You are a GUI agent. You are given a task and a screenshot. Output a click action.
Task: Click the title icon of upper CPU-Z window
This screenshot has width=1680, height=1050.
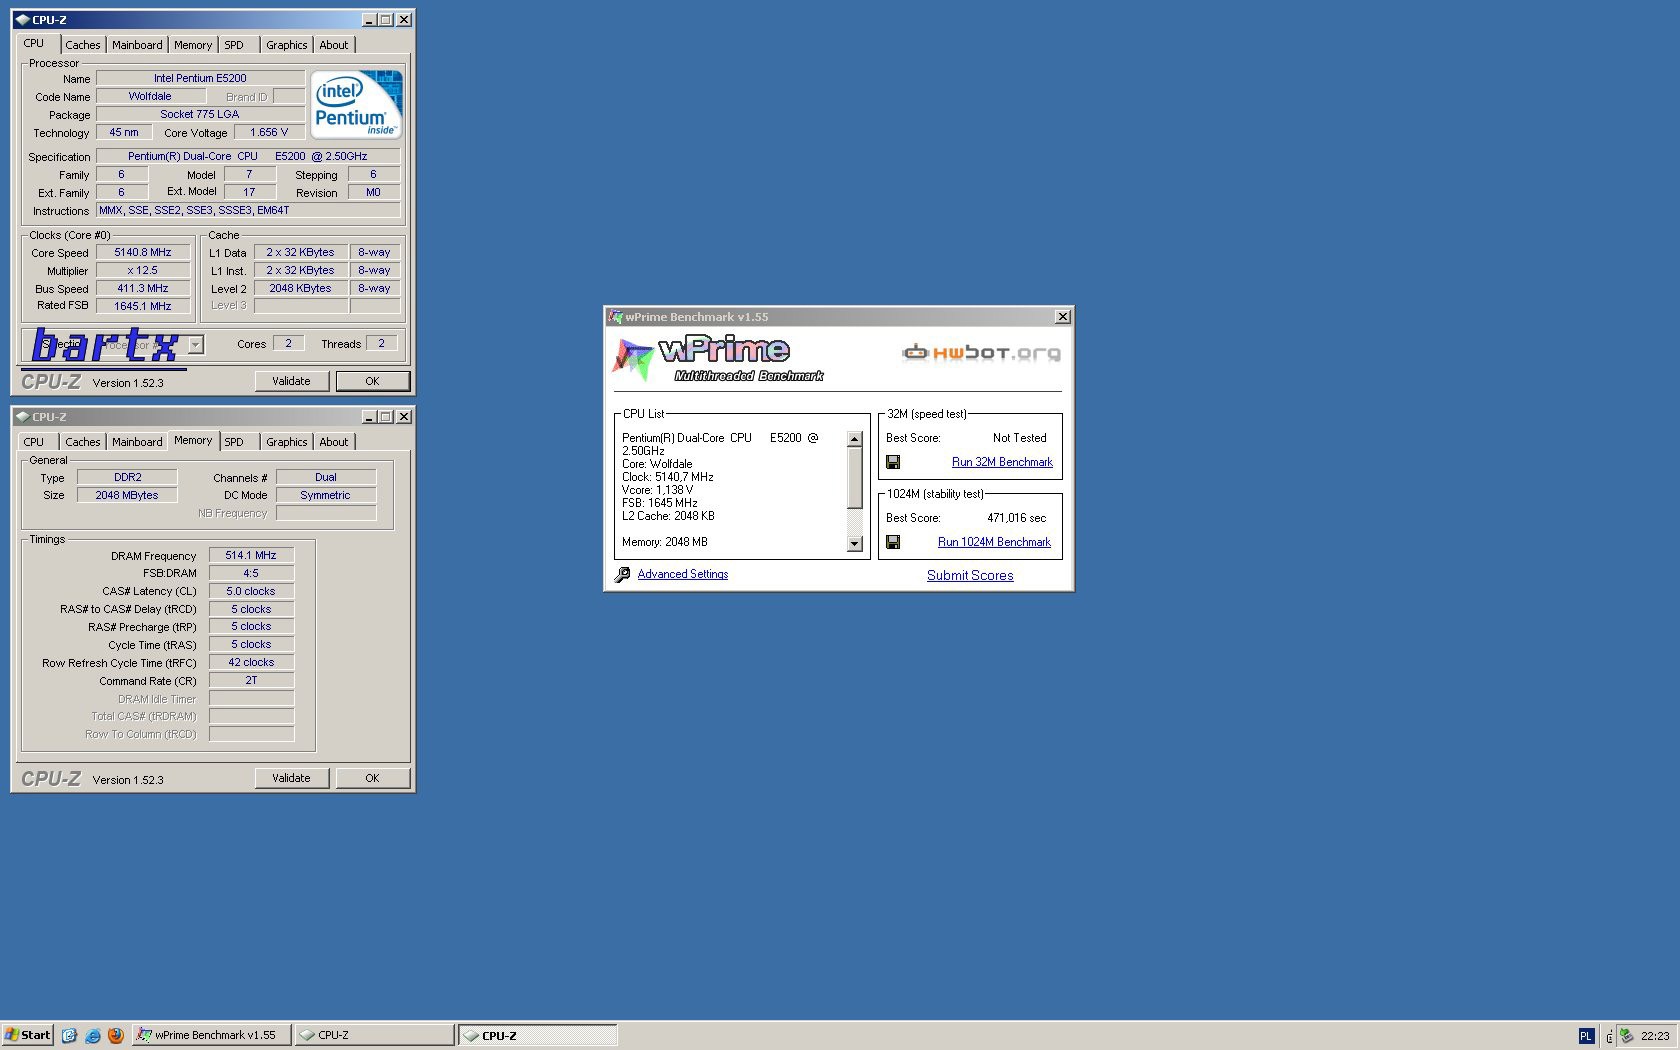22,20
